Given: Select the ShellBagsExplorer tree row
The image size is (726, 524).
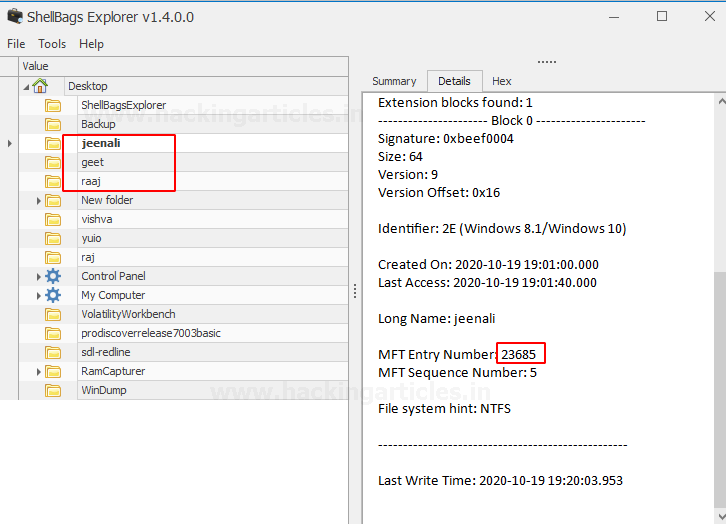Looking at the screenshot, I should pyautogui.click(x=213, y=105).
